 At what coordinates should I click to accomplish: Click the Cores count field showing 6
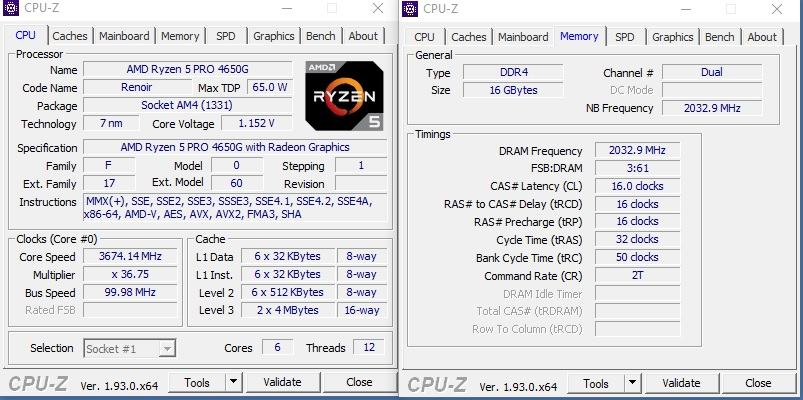click(x=277, y=347)
